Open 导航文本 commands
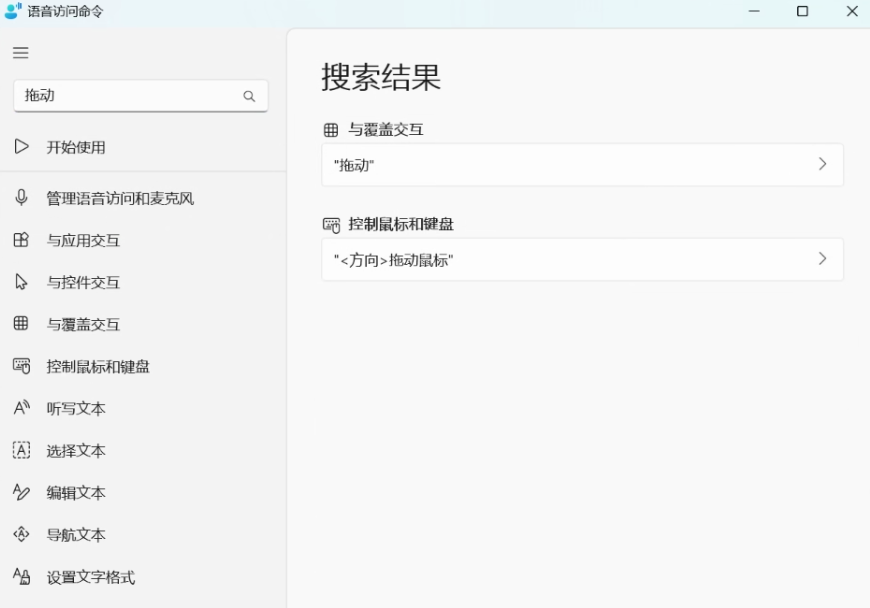Image resolution: width=870 pixels, height=608 pixels. 143,535
